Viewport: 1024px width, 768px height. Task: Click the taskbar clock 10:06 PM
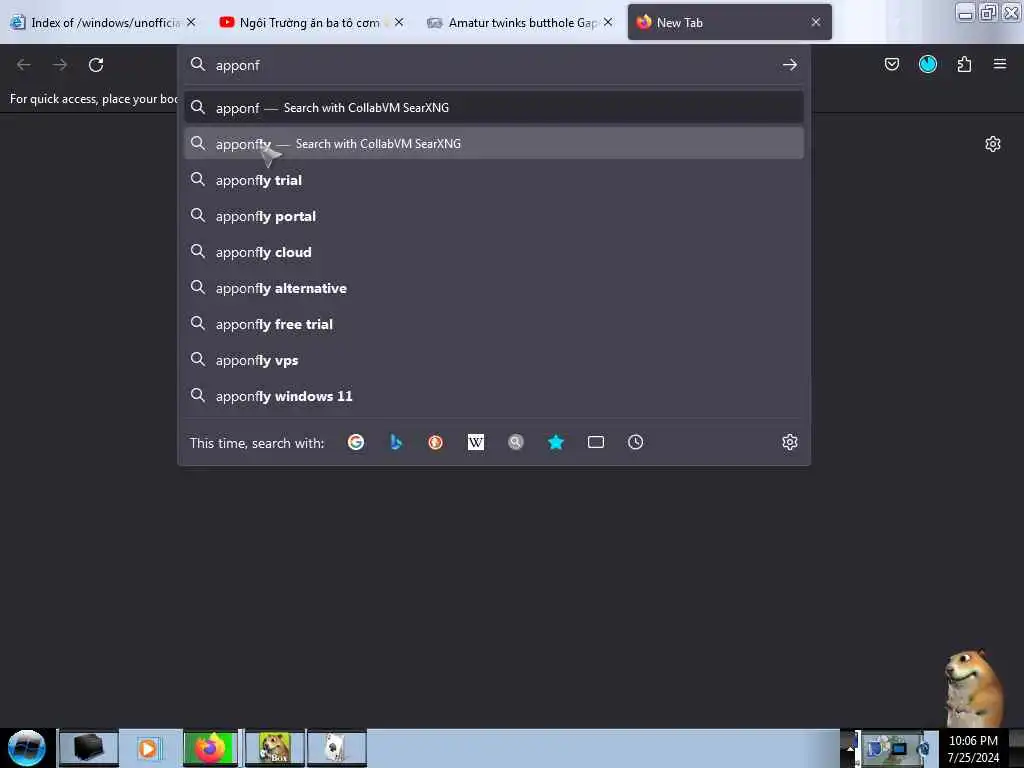[973, 748]
